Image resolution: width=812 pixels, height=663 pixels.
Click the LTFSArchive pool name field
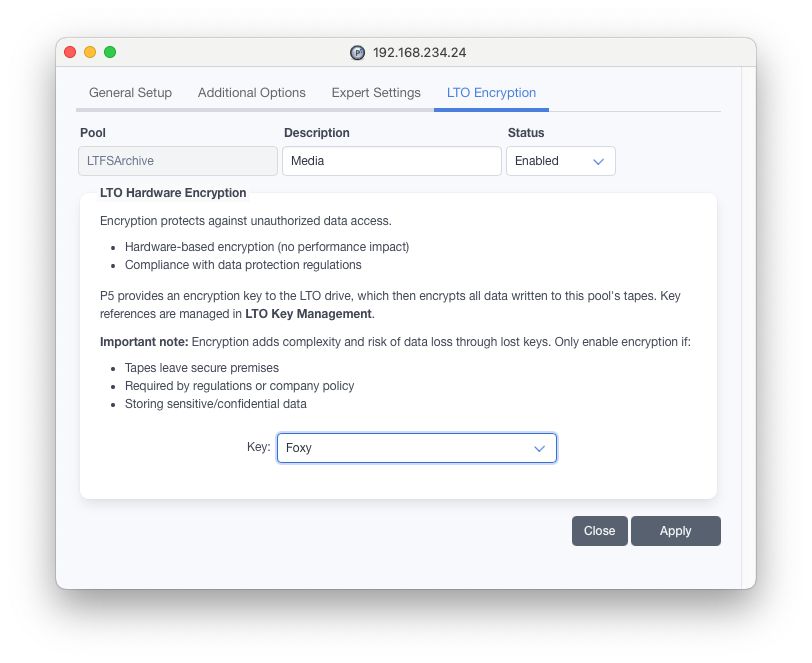coord(178,161)
